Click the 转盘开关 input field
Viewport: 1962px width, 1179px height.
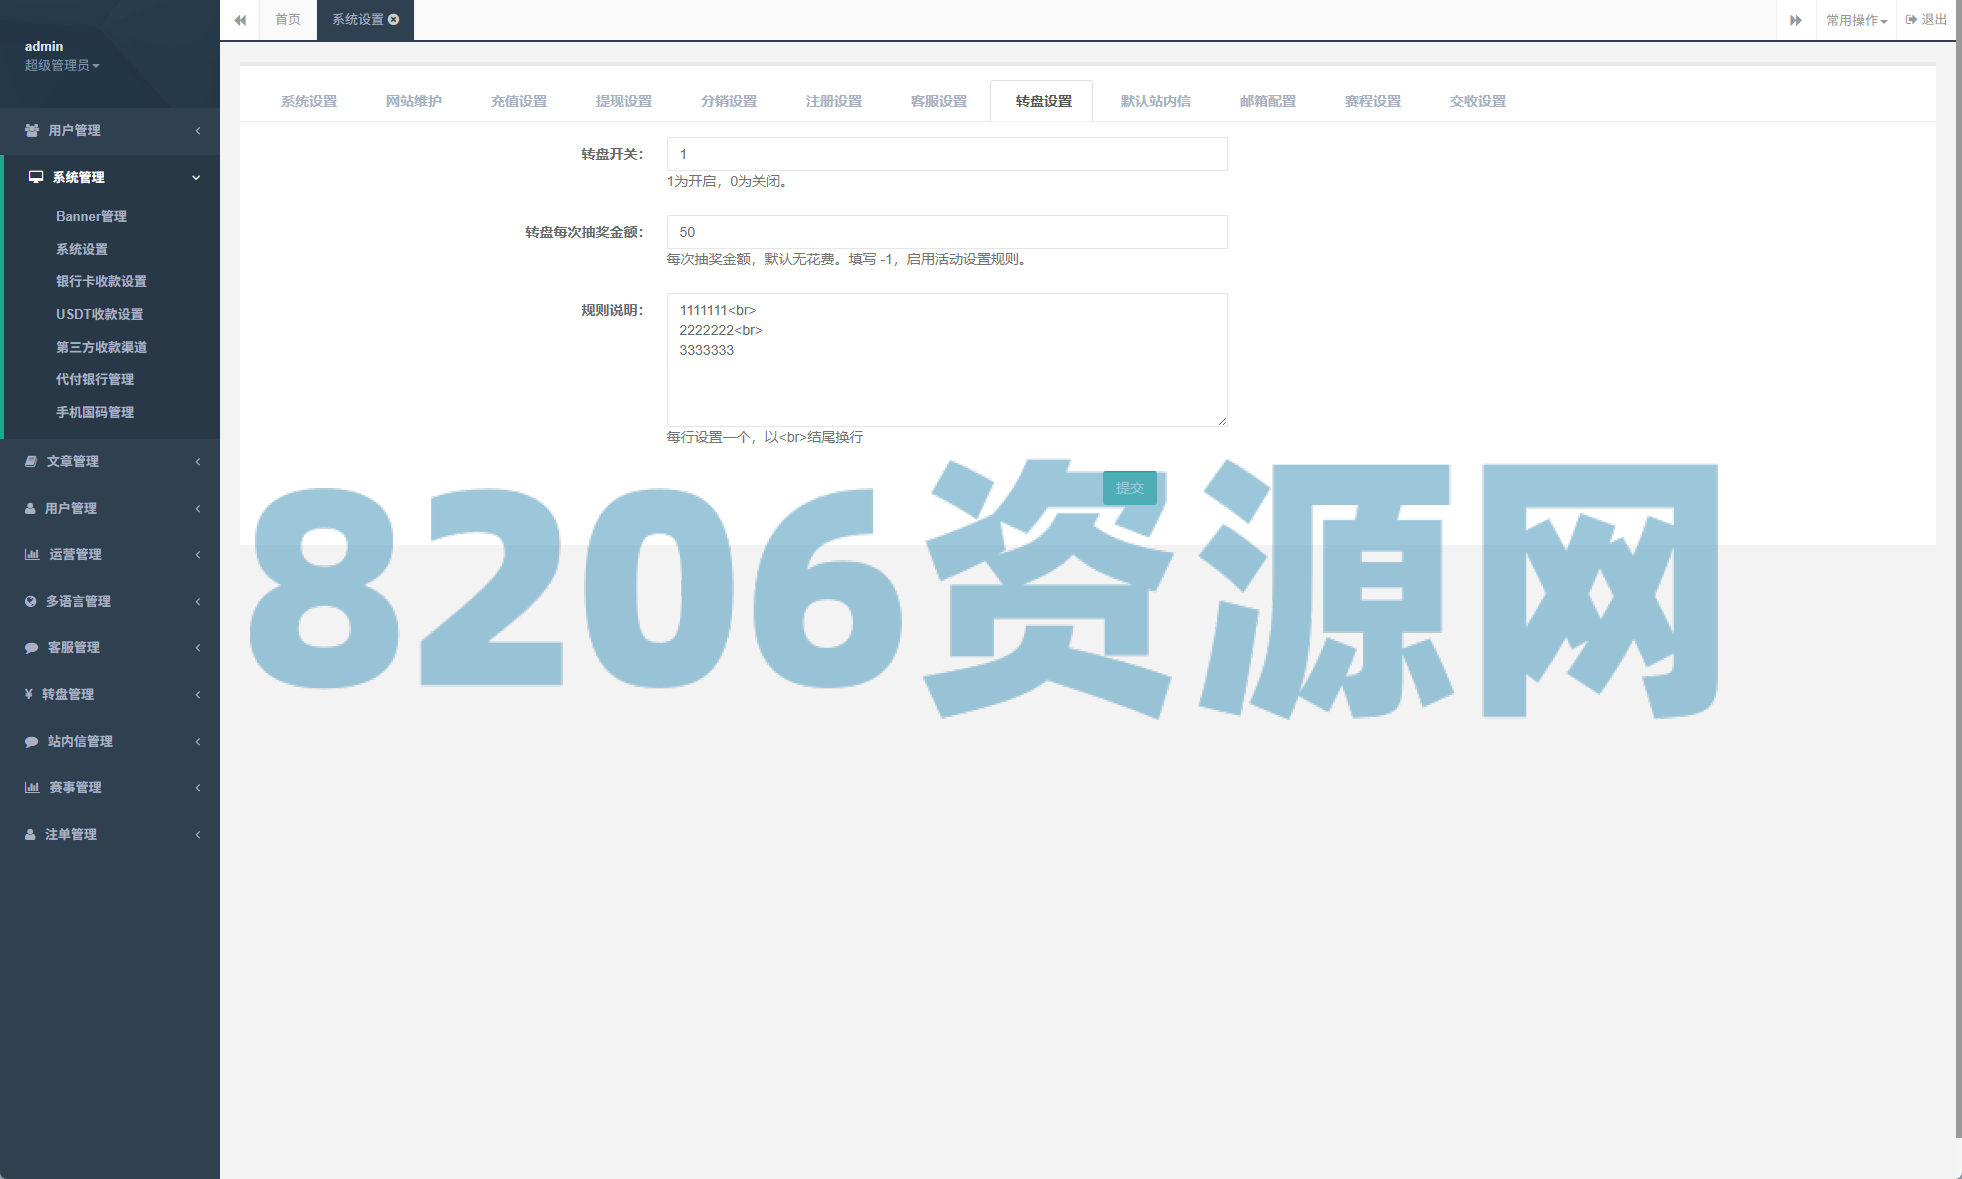(947, 154)
